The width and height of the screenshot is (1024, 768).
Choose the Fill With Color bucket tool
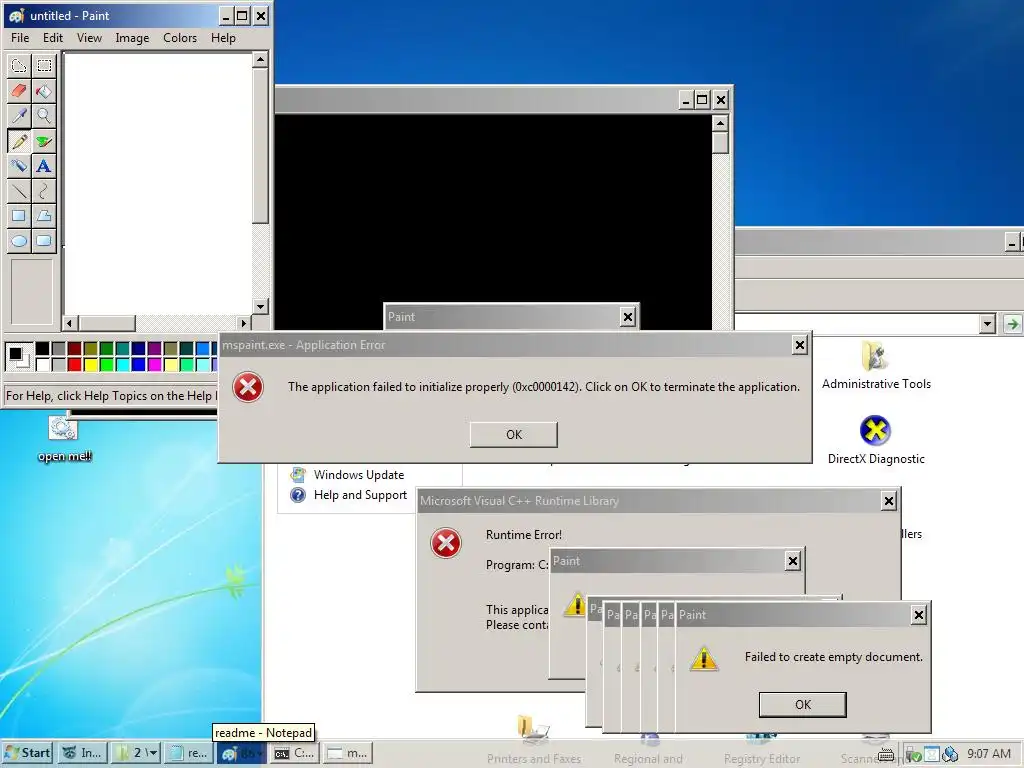(x=44, y=90)
